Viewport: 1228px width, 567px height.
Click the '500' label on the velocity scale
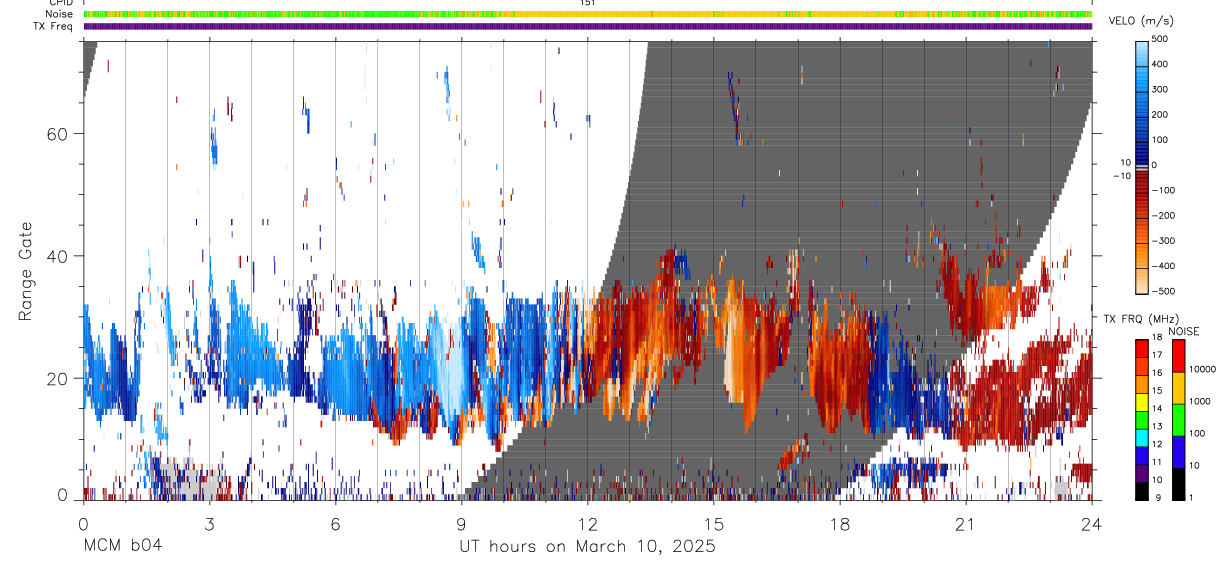point(1160,39)
